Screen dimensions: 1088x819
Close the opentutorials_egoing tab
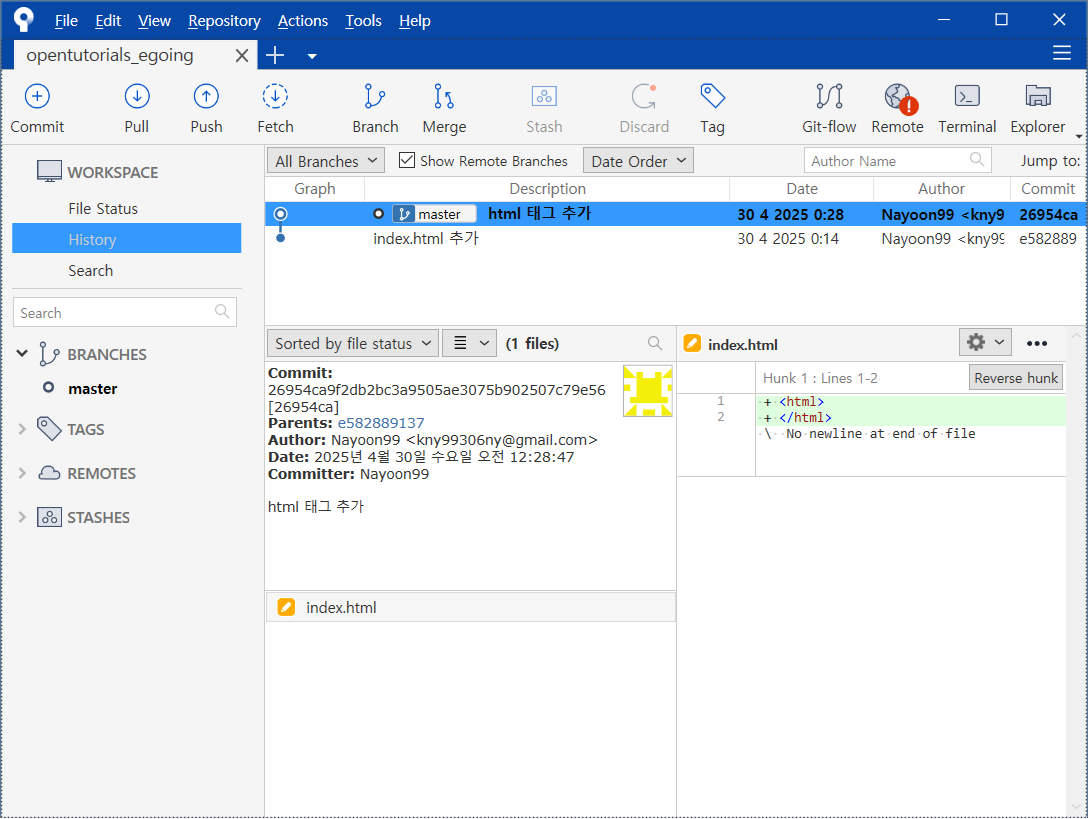pos(241,56)
